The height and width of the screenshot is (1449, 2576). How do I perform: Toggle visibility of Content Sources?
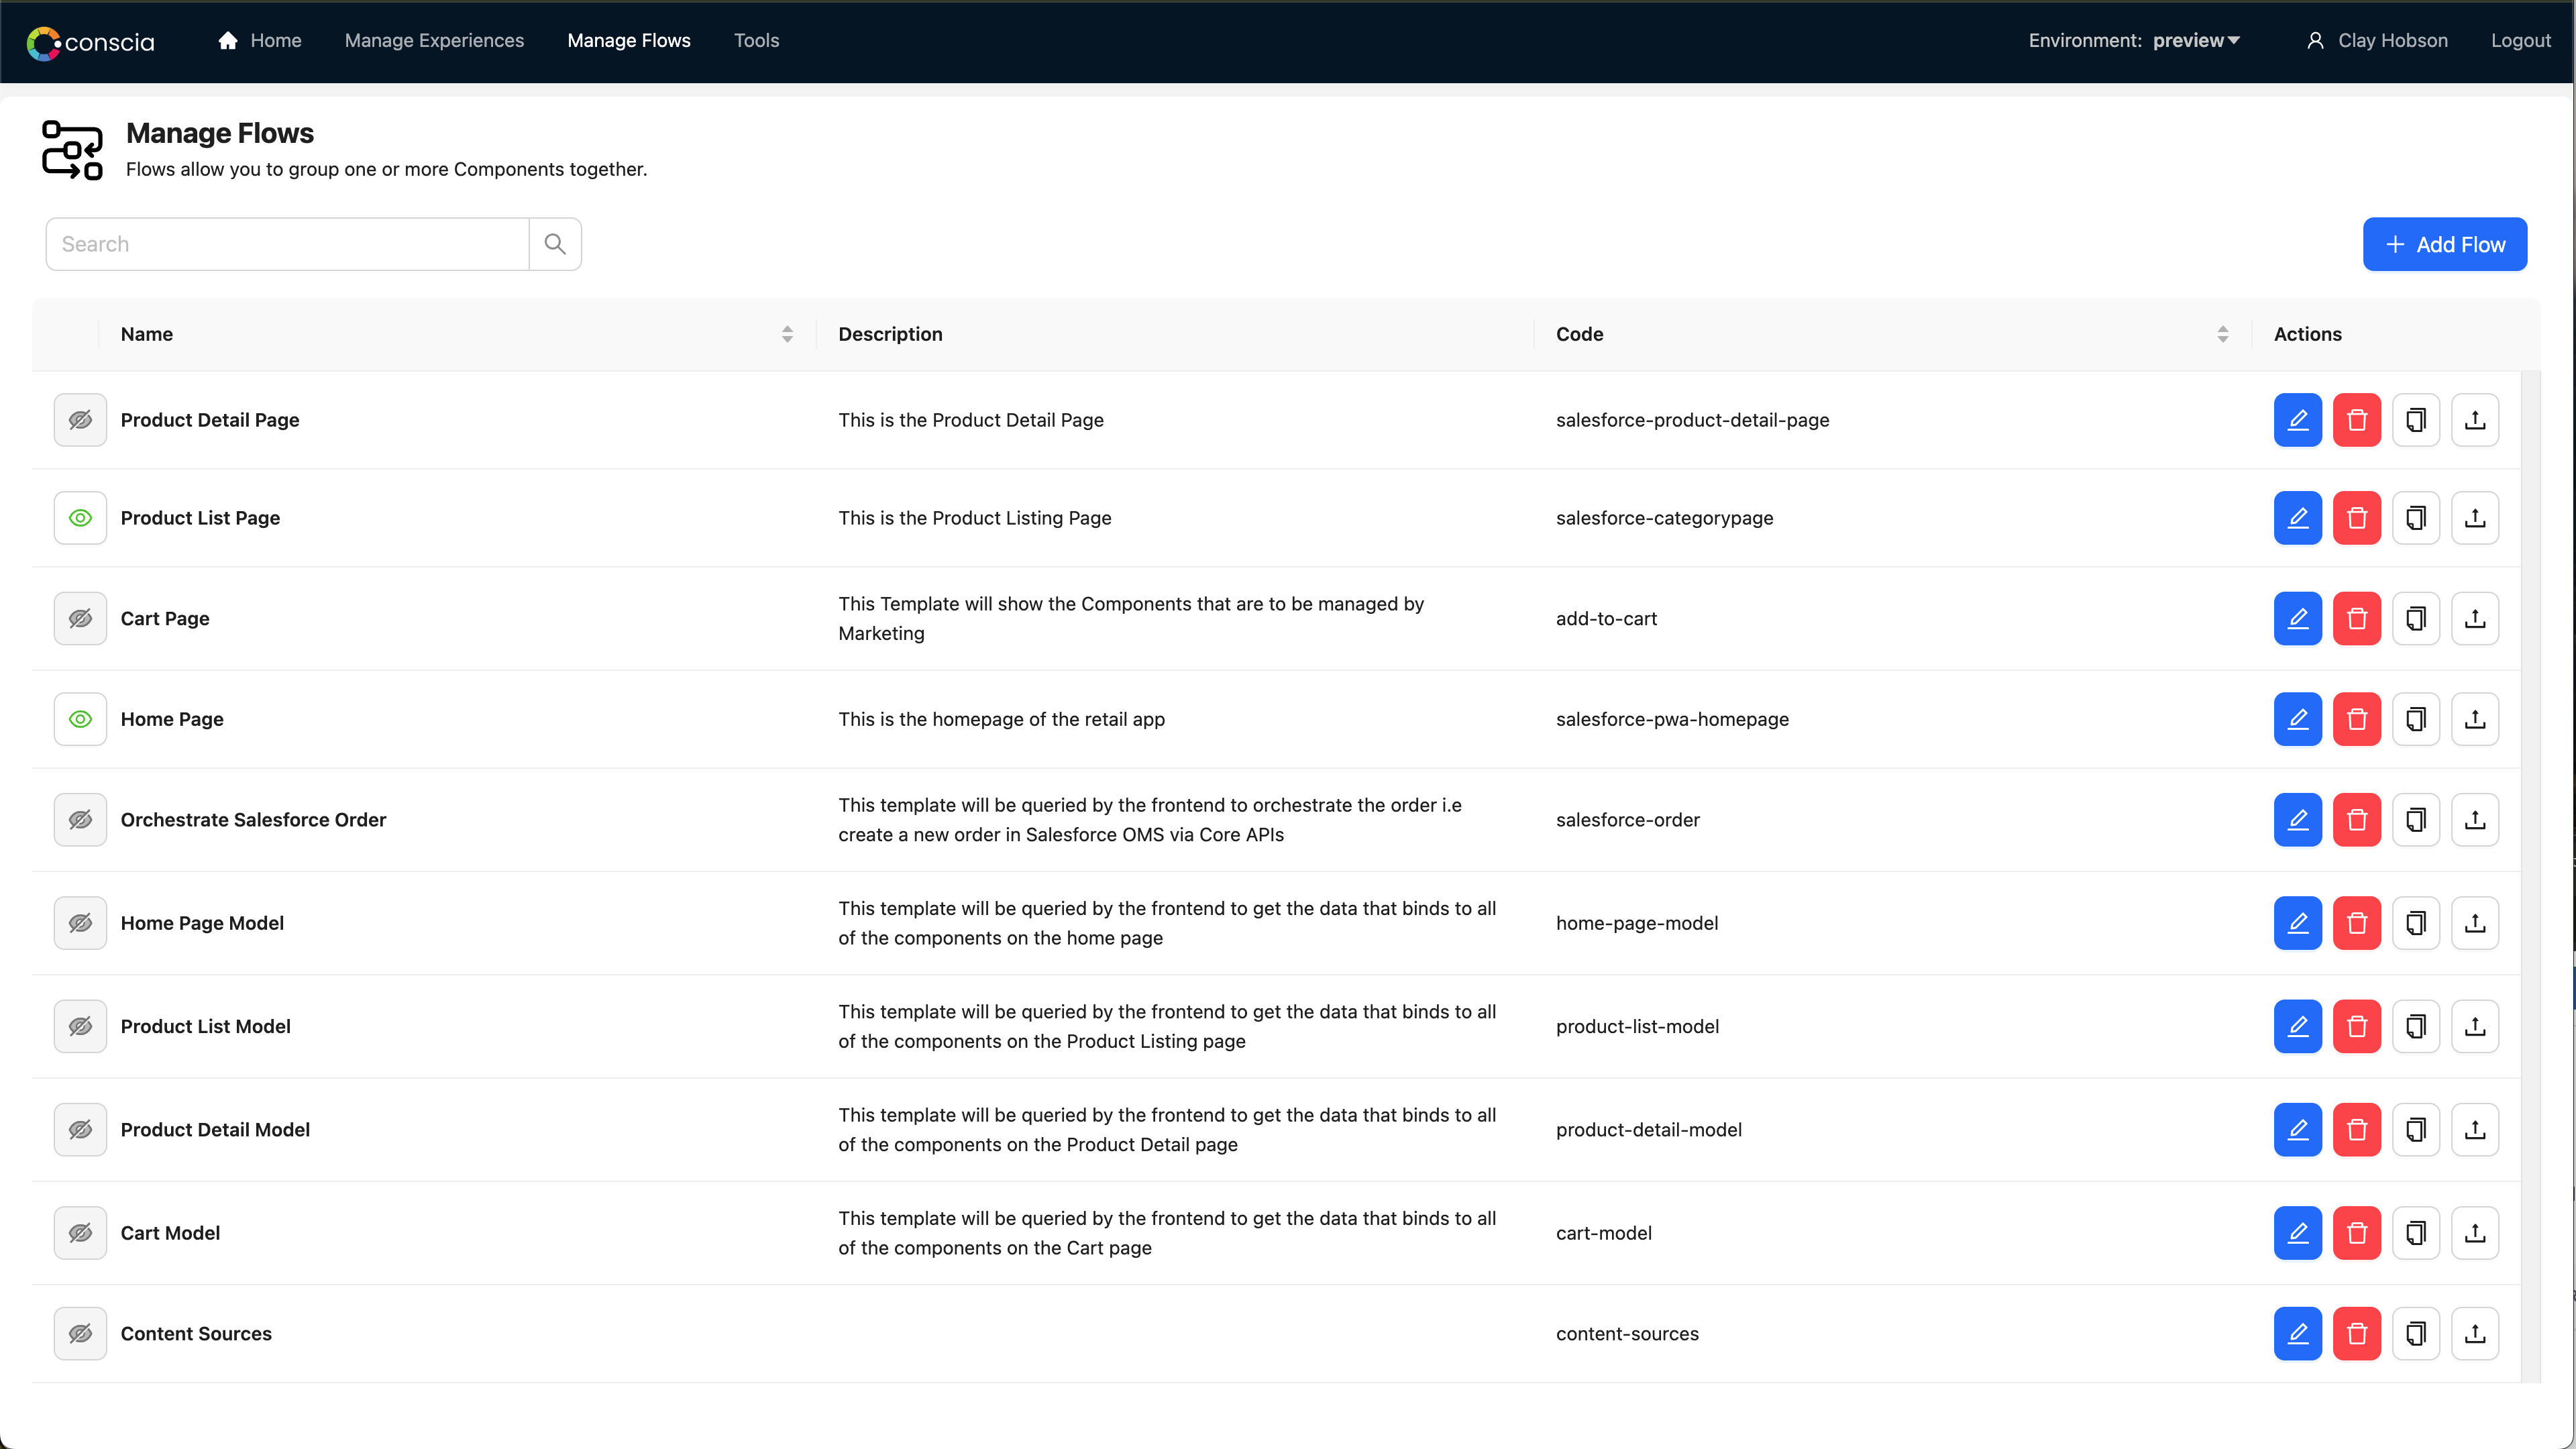[80, 1334]
